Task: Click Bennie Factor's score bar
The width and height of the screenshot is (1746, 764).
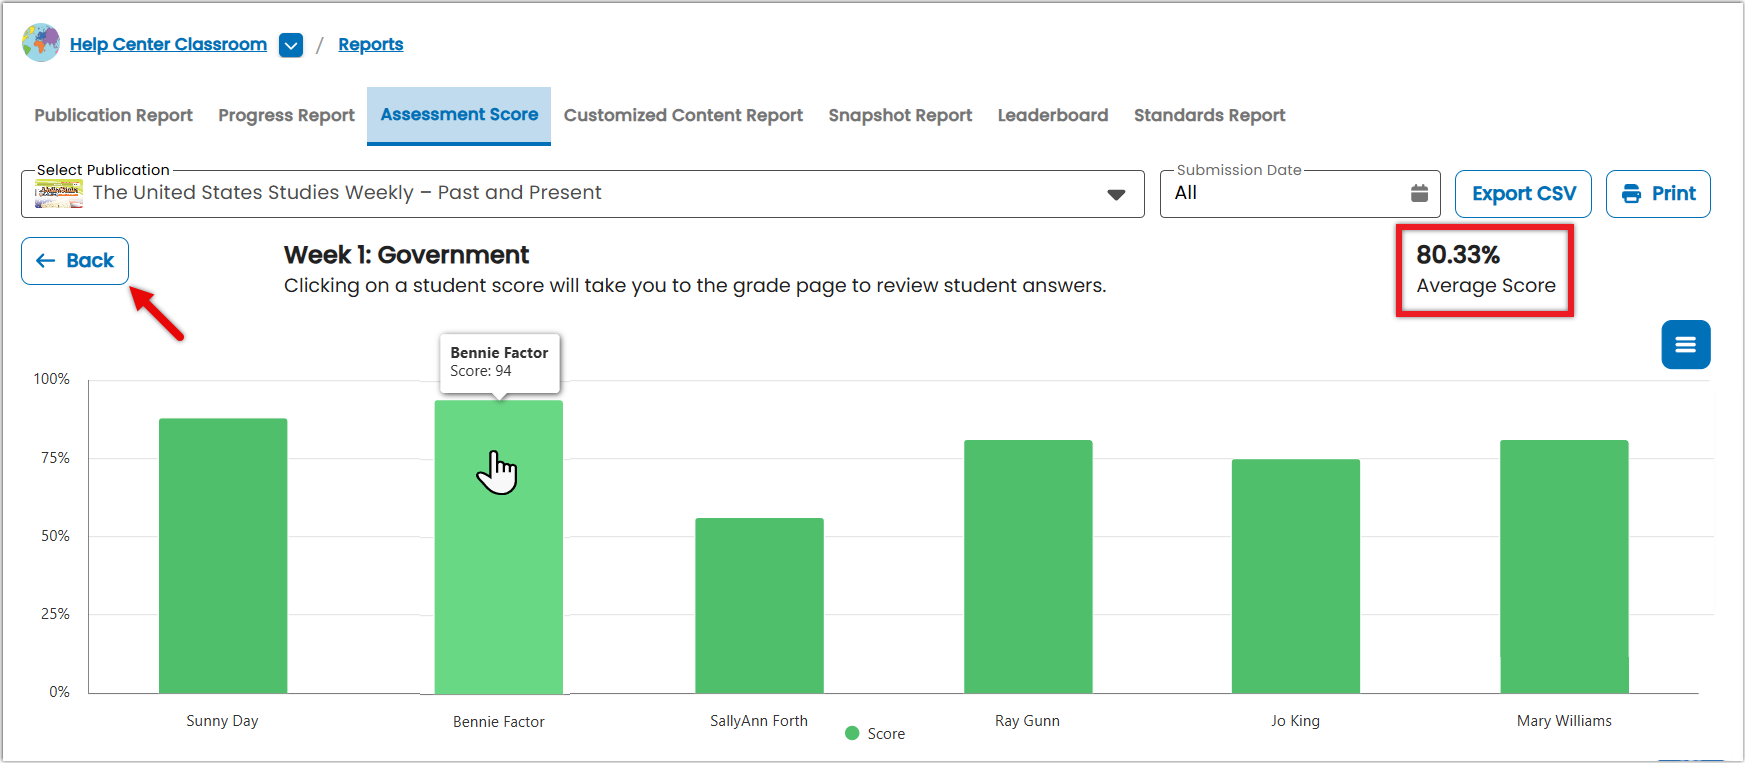Action: coord(499,547)
